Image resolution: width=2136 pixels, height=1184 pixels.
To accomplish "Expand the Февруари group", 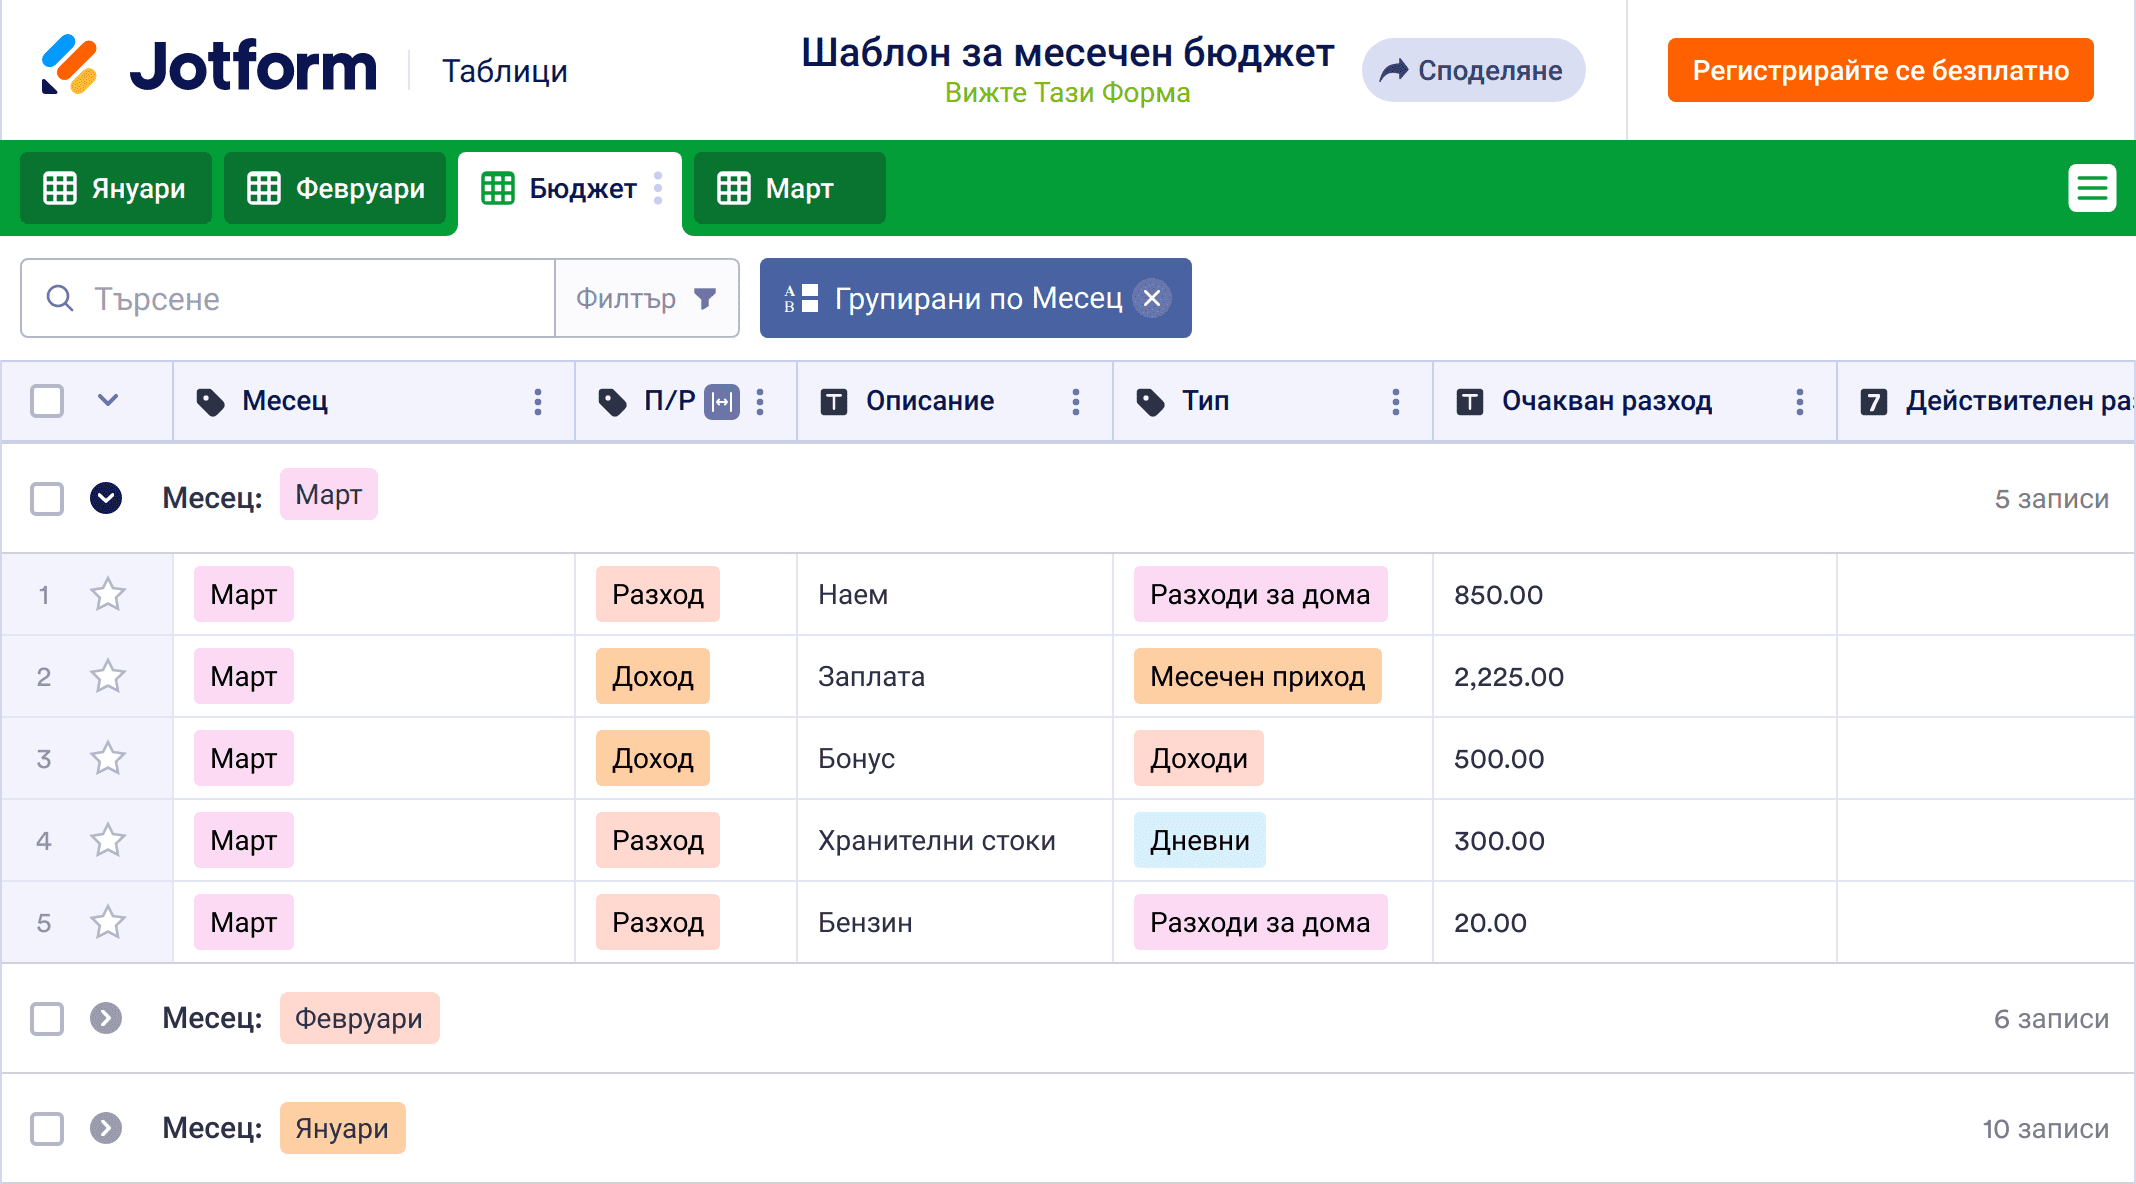I will [x=106, y=1019].
